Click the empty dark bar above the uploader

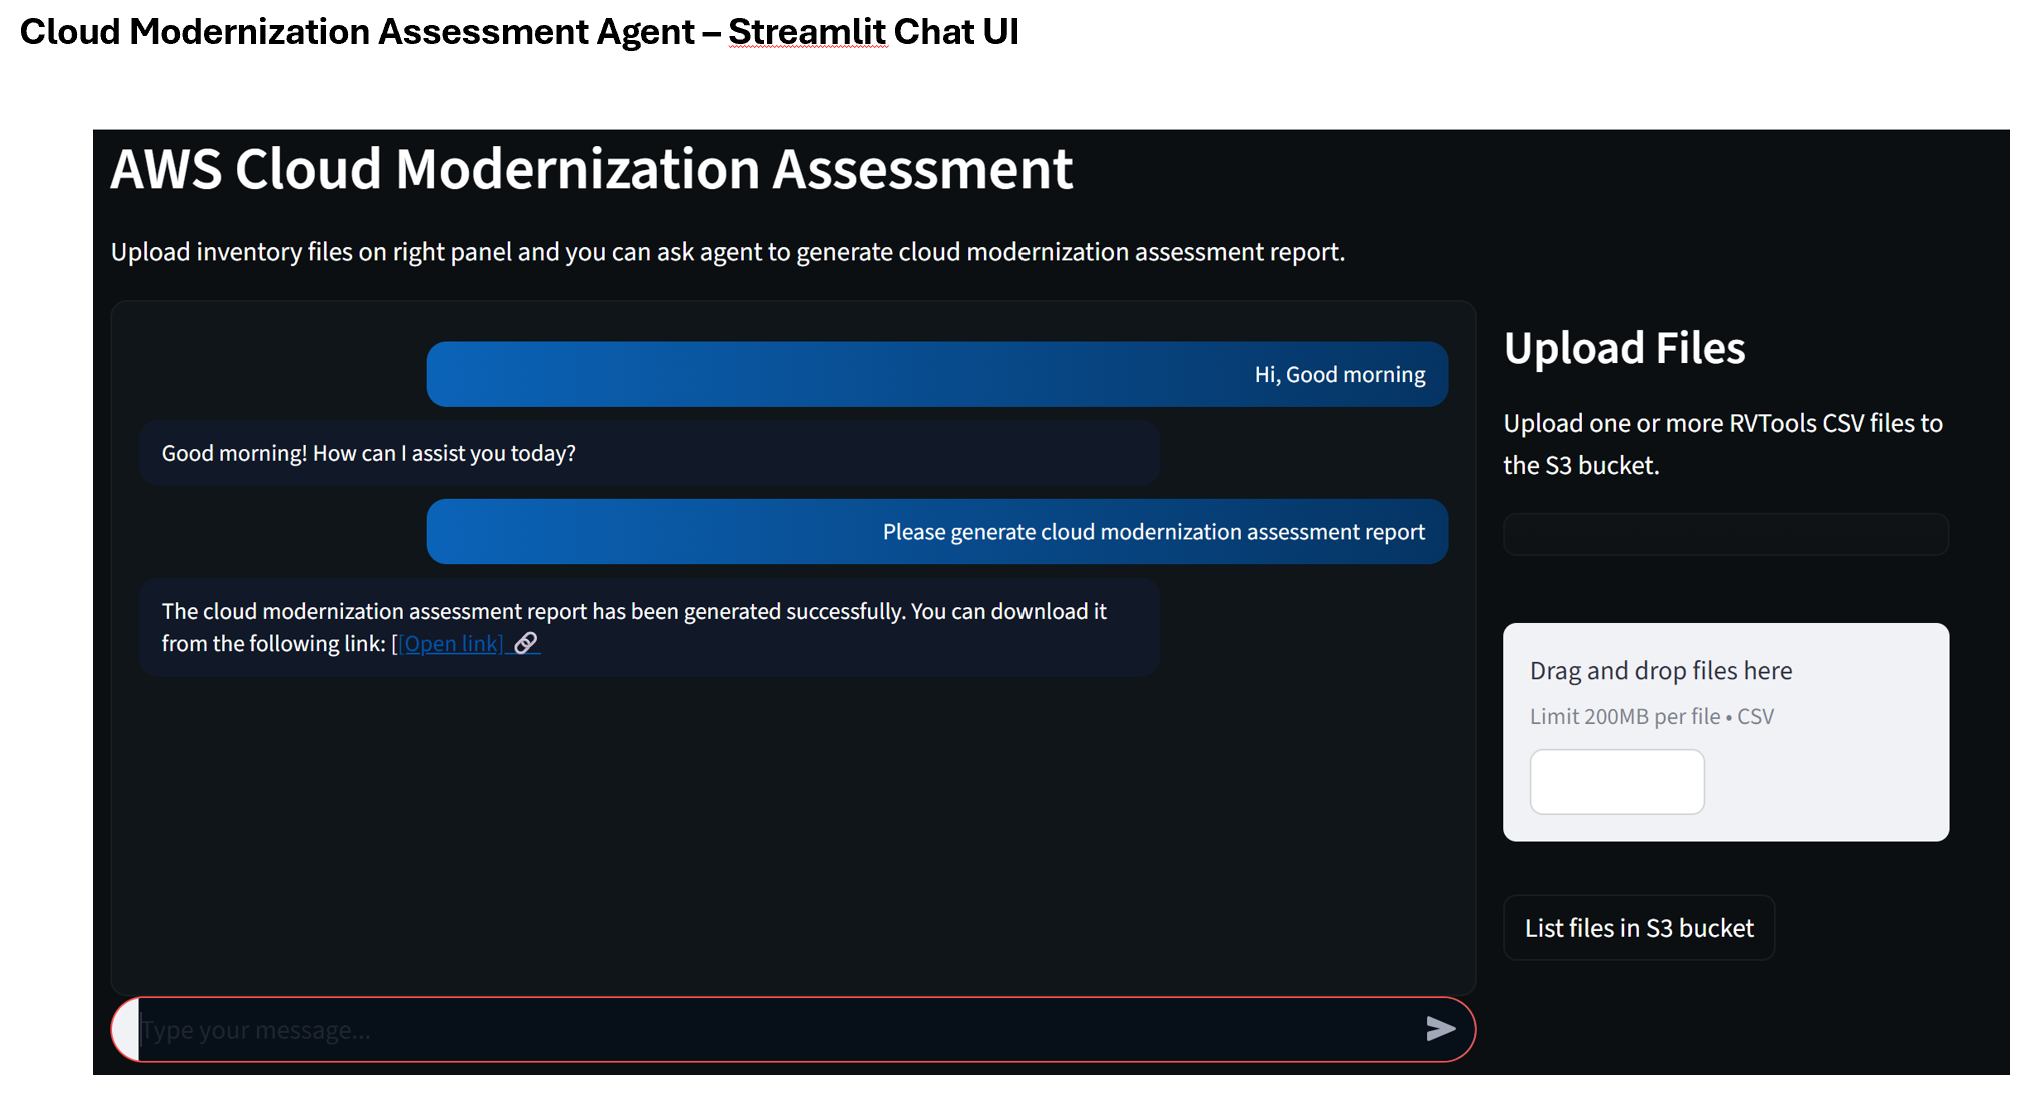pos(1725,535)
